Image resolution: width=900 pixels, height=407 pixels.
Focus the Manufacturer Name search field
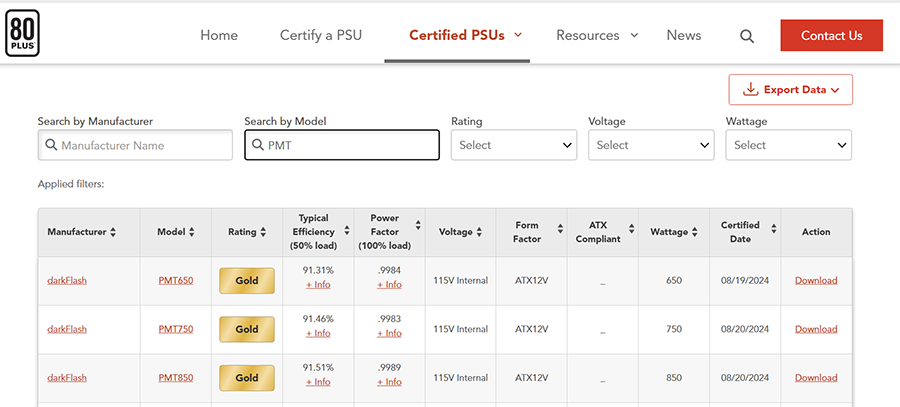[135, 145]
